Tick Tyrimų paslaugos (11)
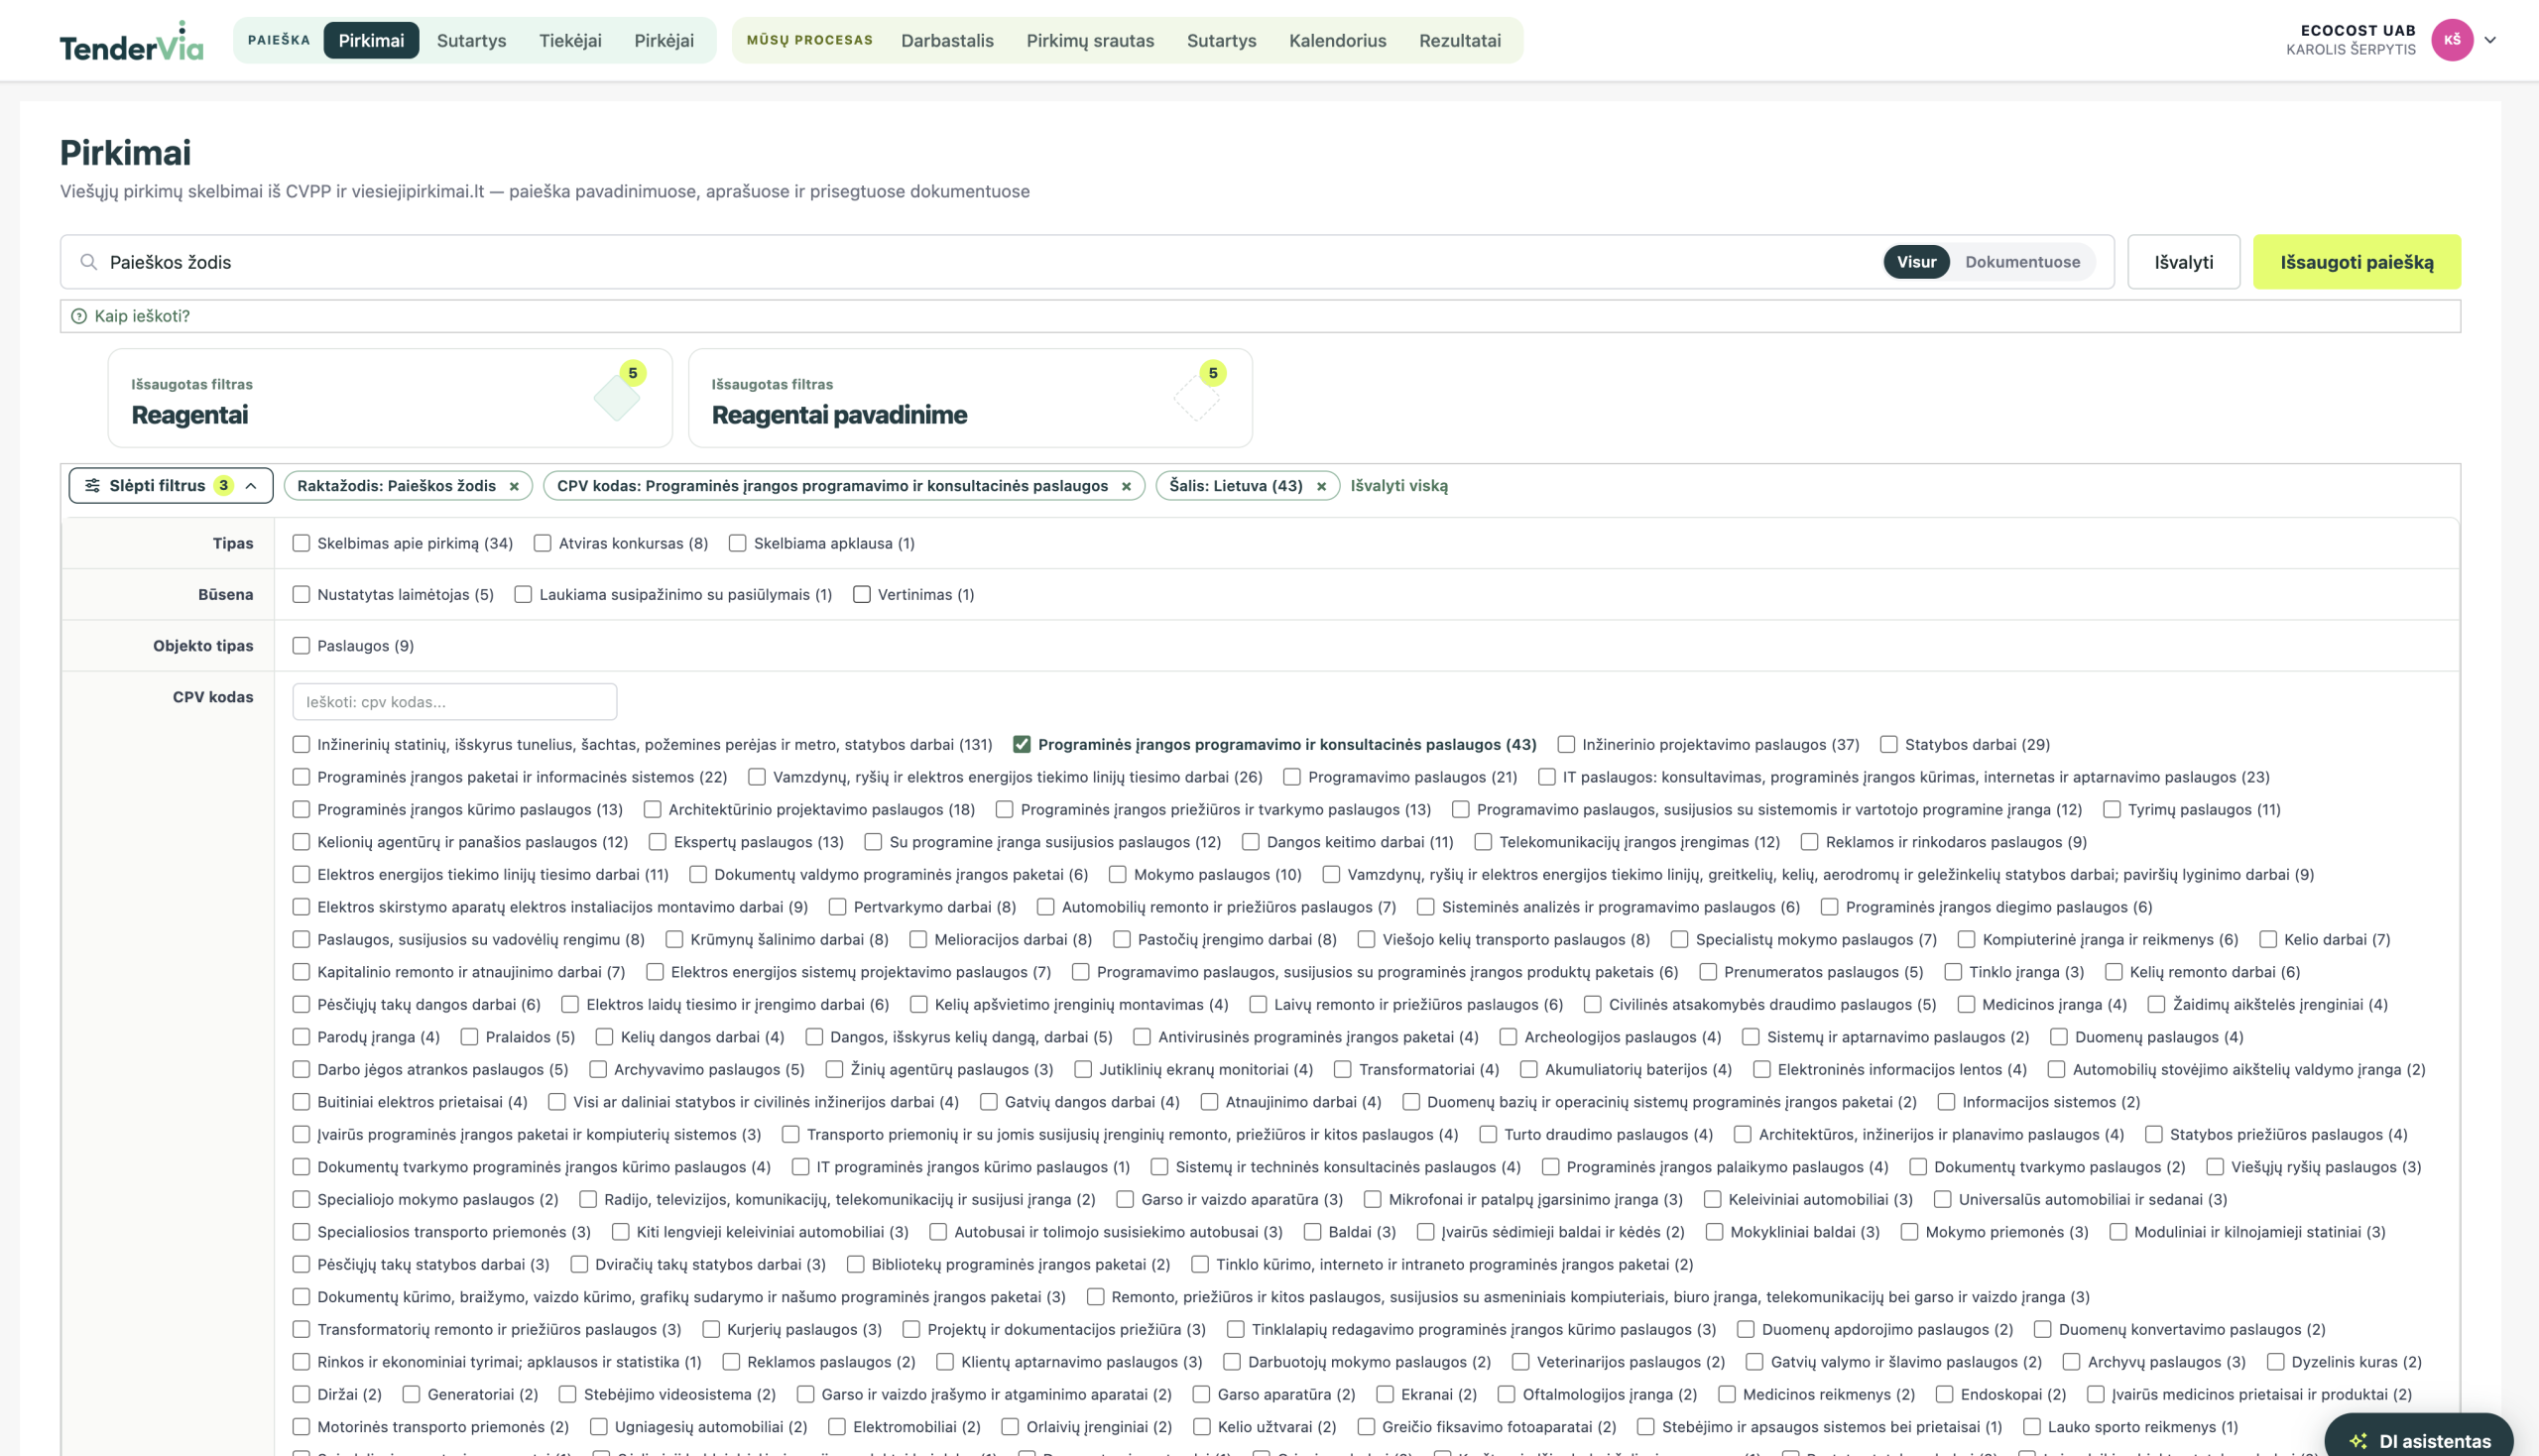This screenshot has height=1456, width=2539. coord(2112,809)
